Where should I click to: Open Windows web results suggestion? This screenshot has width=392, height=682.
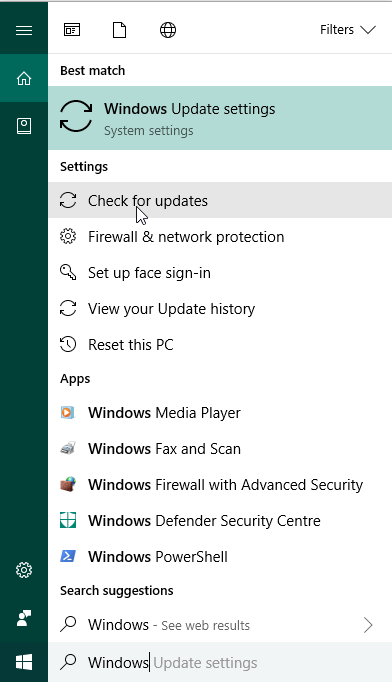[x=220, y=625]
